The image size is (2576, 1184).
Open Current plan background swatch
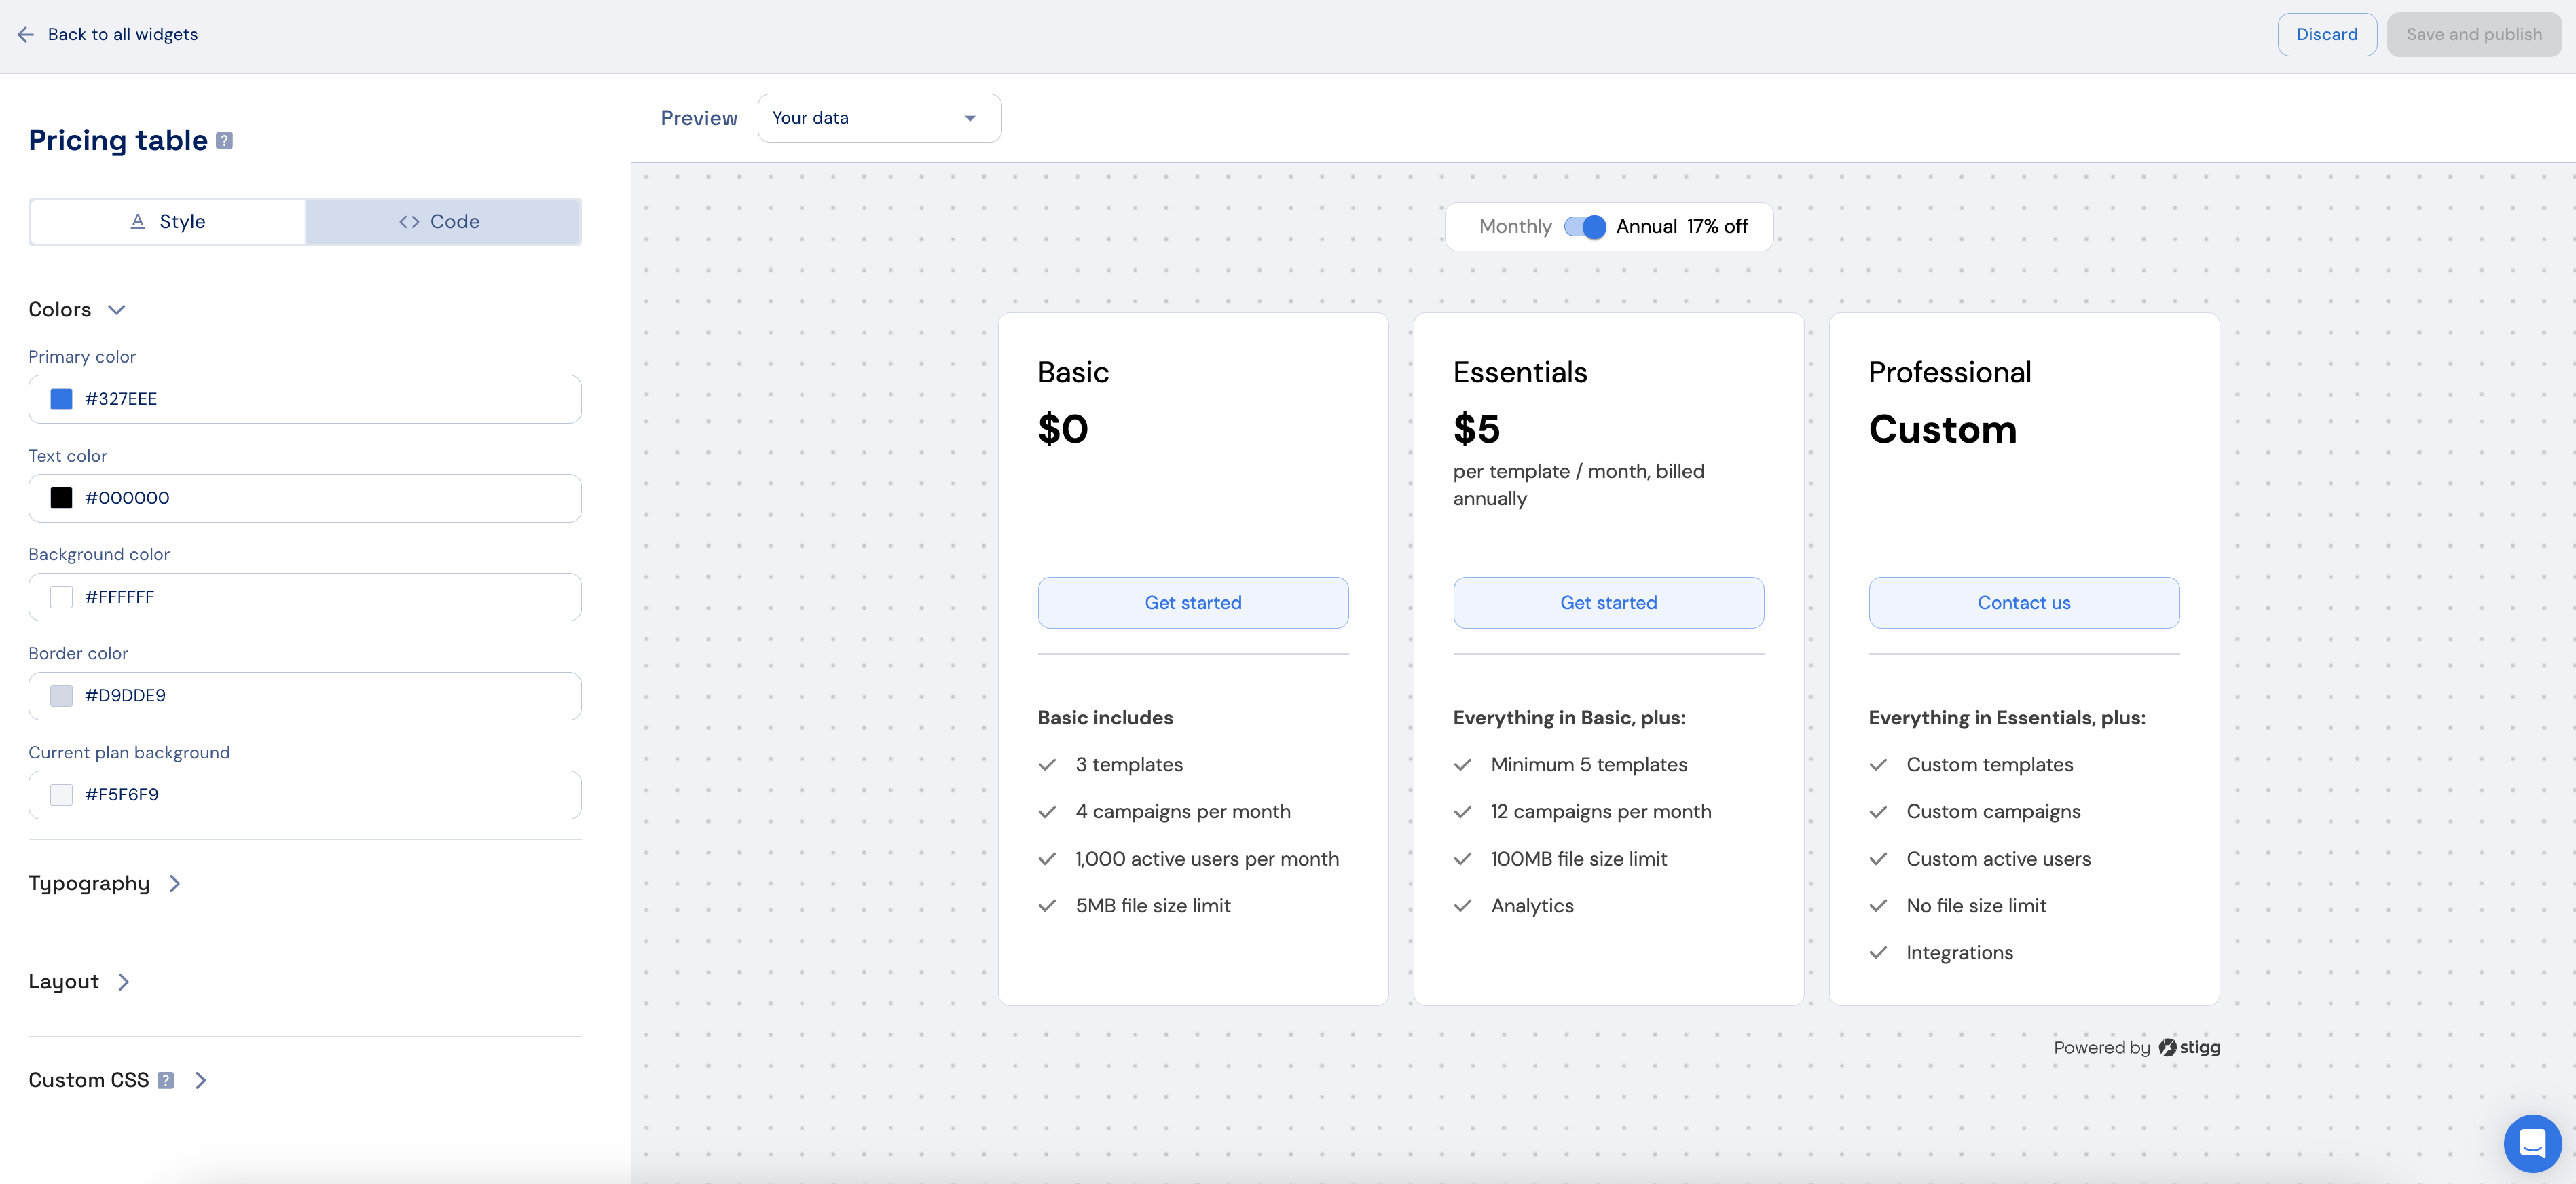click(61, 795)
